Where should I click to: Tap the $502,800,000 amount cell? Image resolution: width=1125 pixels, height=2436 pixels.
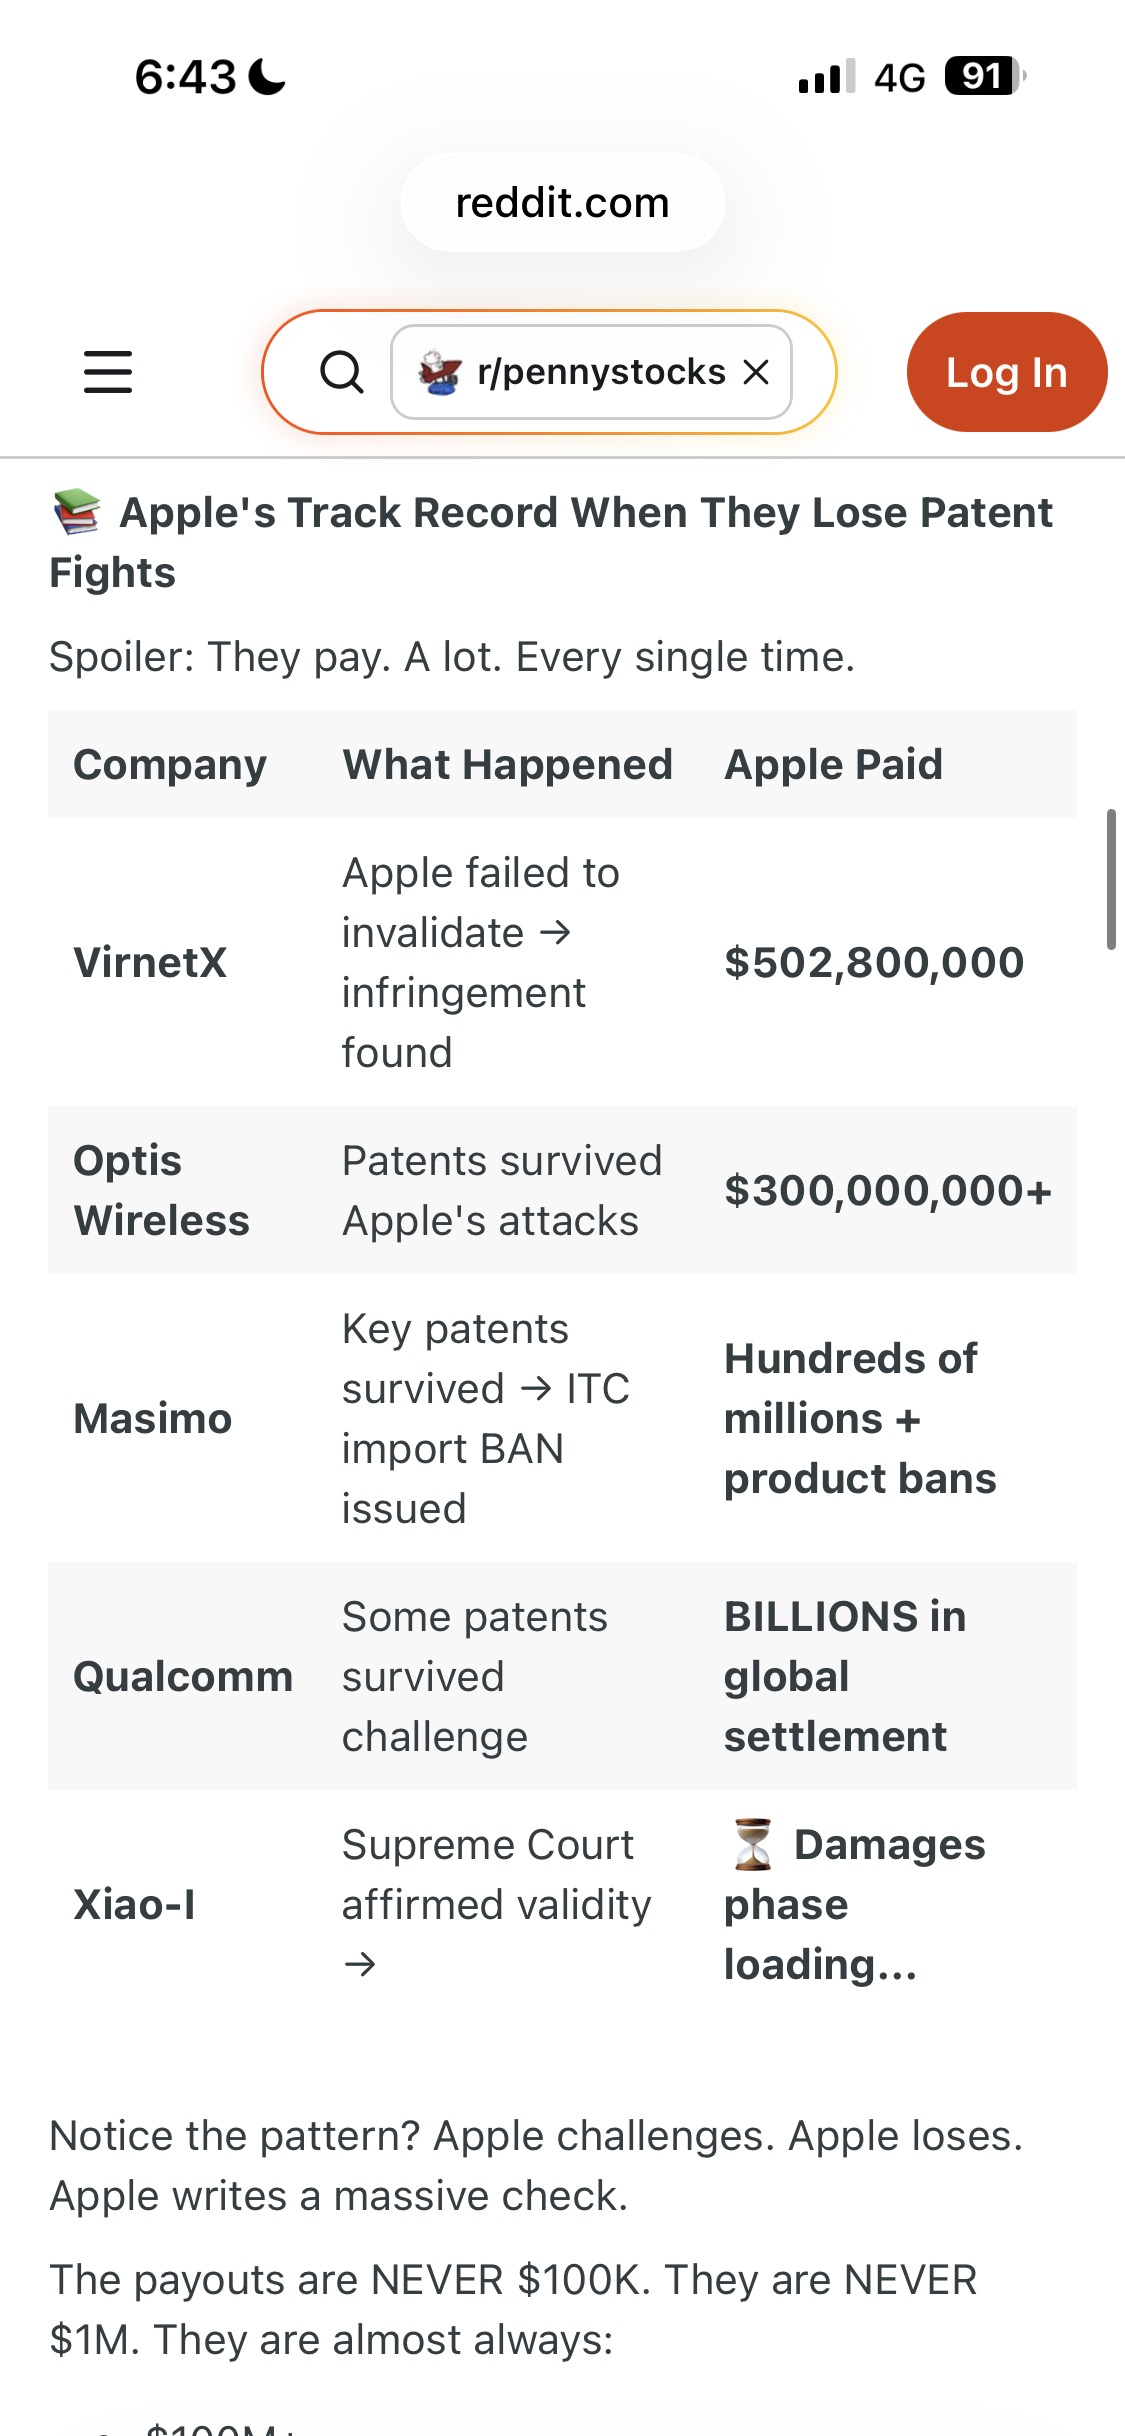coord(874,962)
